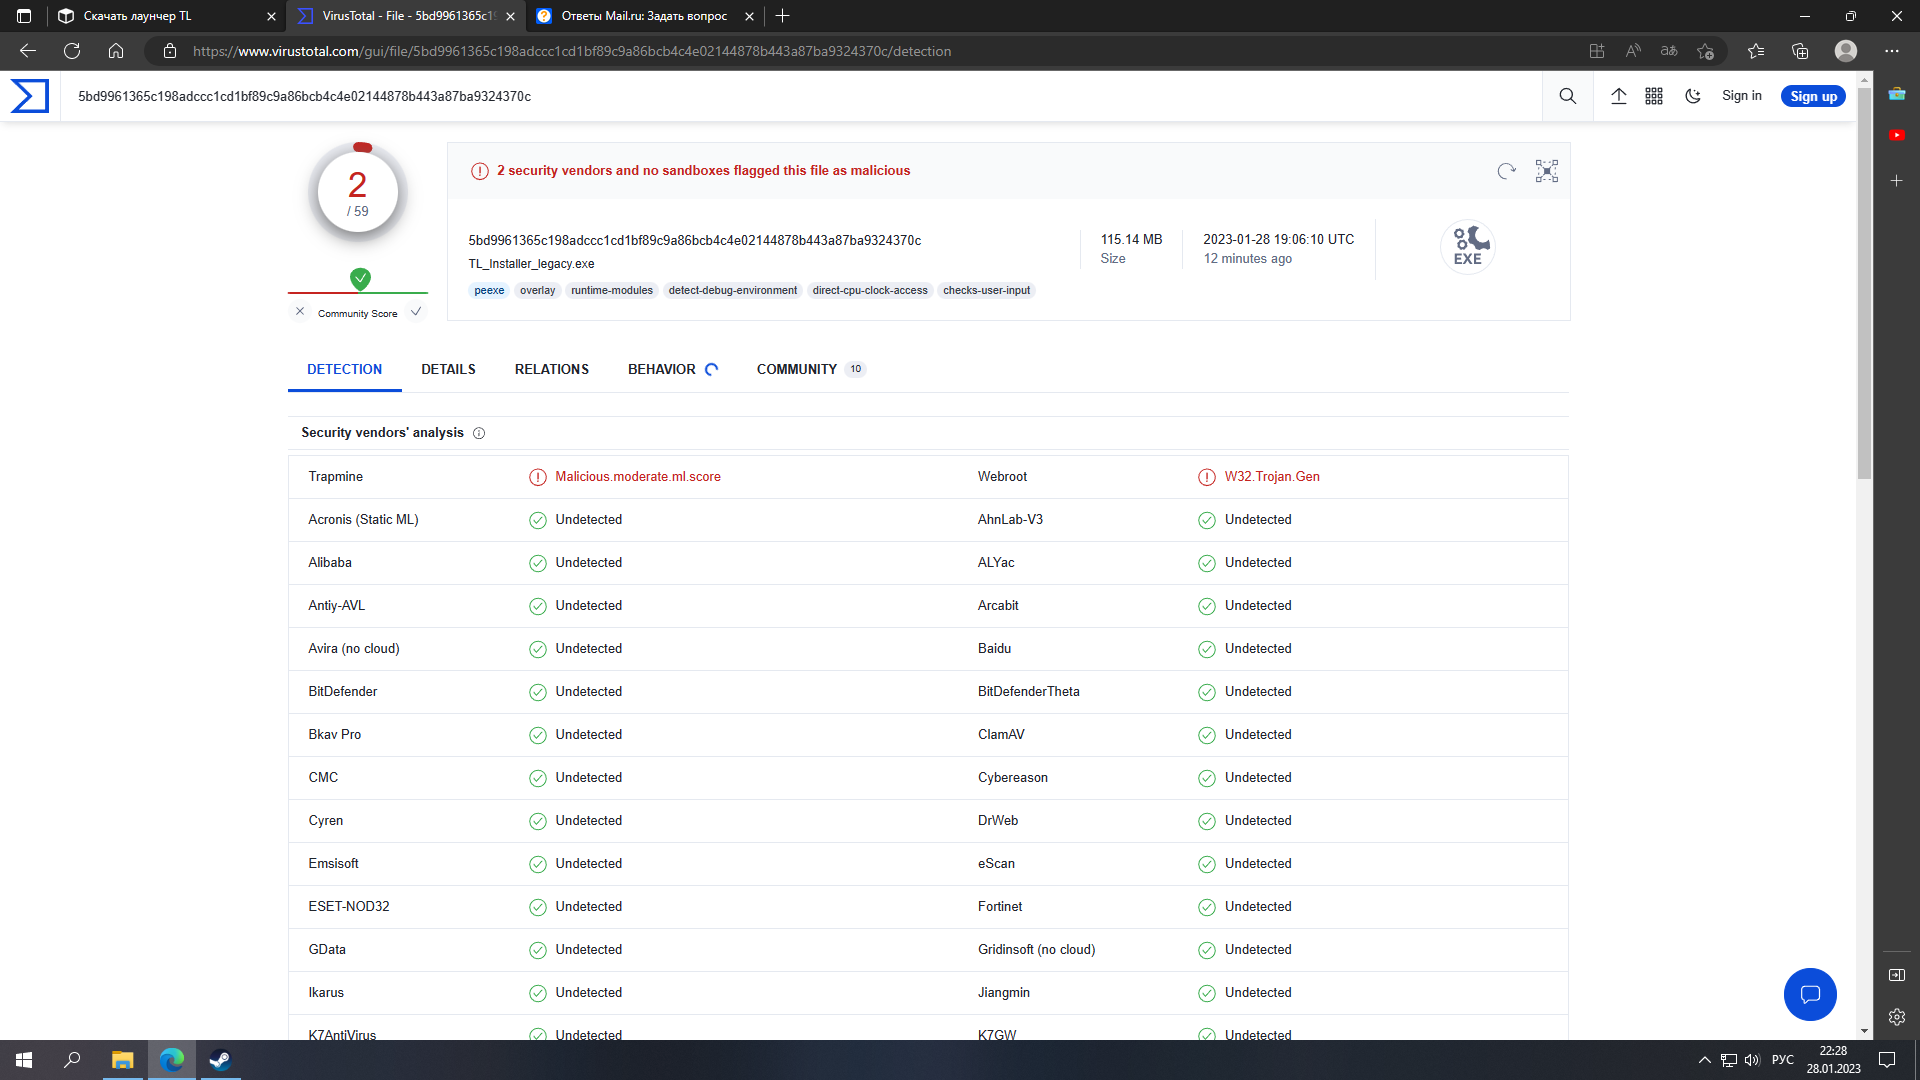
Task: Click info icon beside Security vendors' analysis
Action: (479, 433)
